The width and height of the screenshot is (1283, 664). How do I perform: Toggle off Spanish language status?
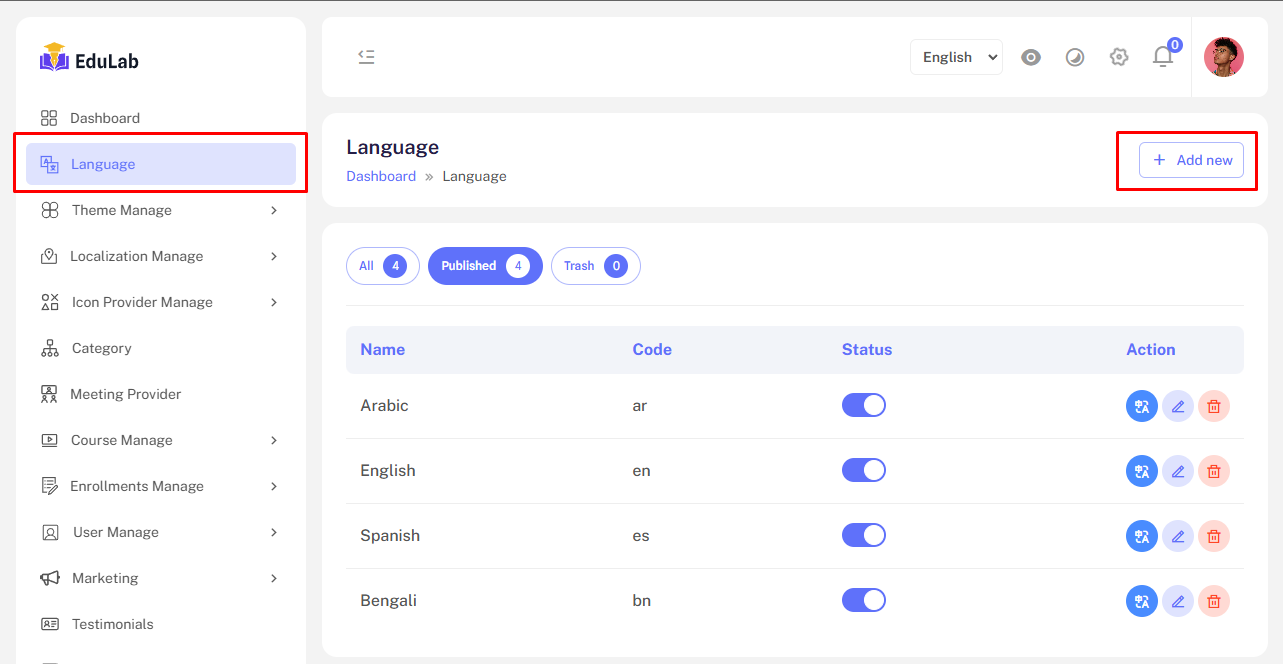pyautogui.click(x=864, y=535)
